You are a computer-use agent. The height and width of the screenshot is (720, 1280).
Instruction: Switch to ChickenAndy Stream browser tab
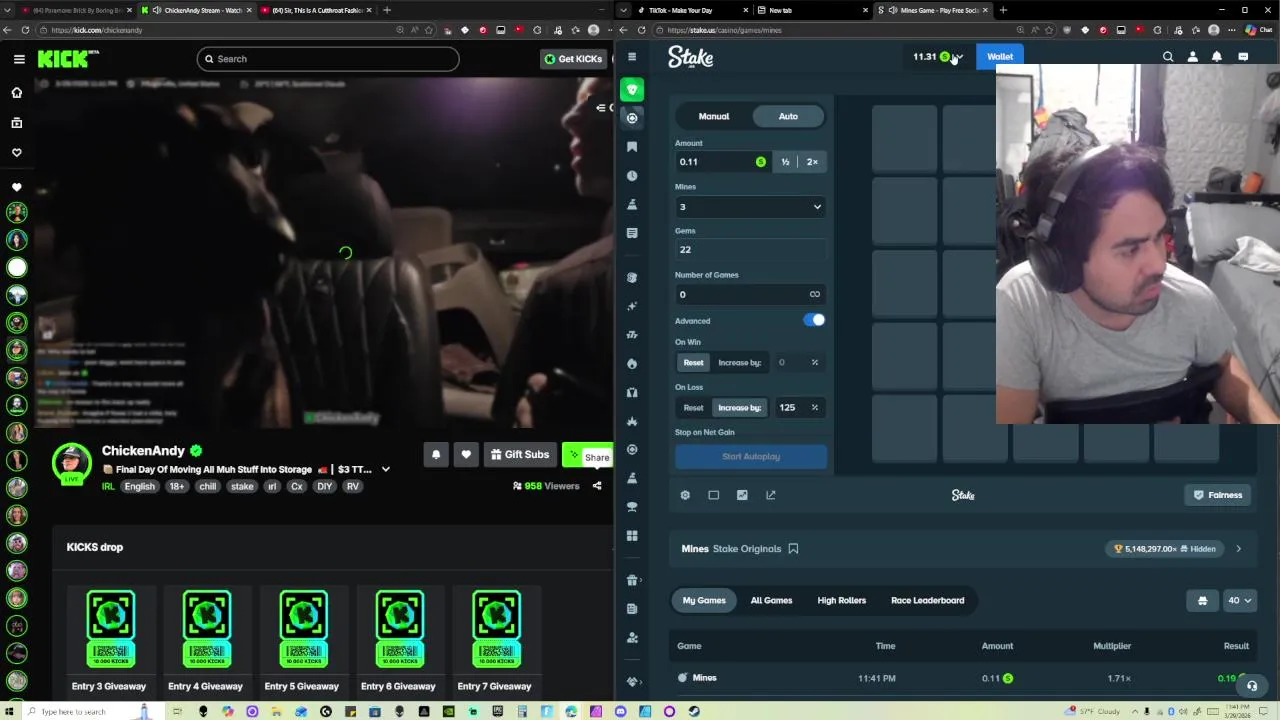tap(196, 10)
